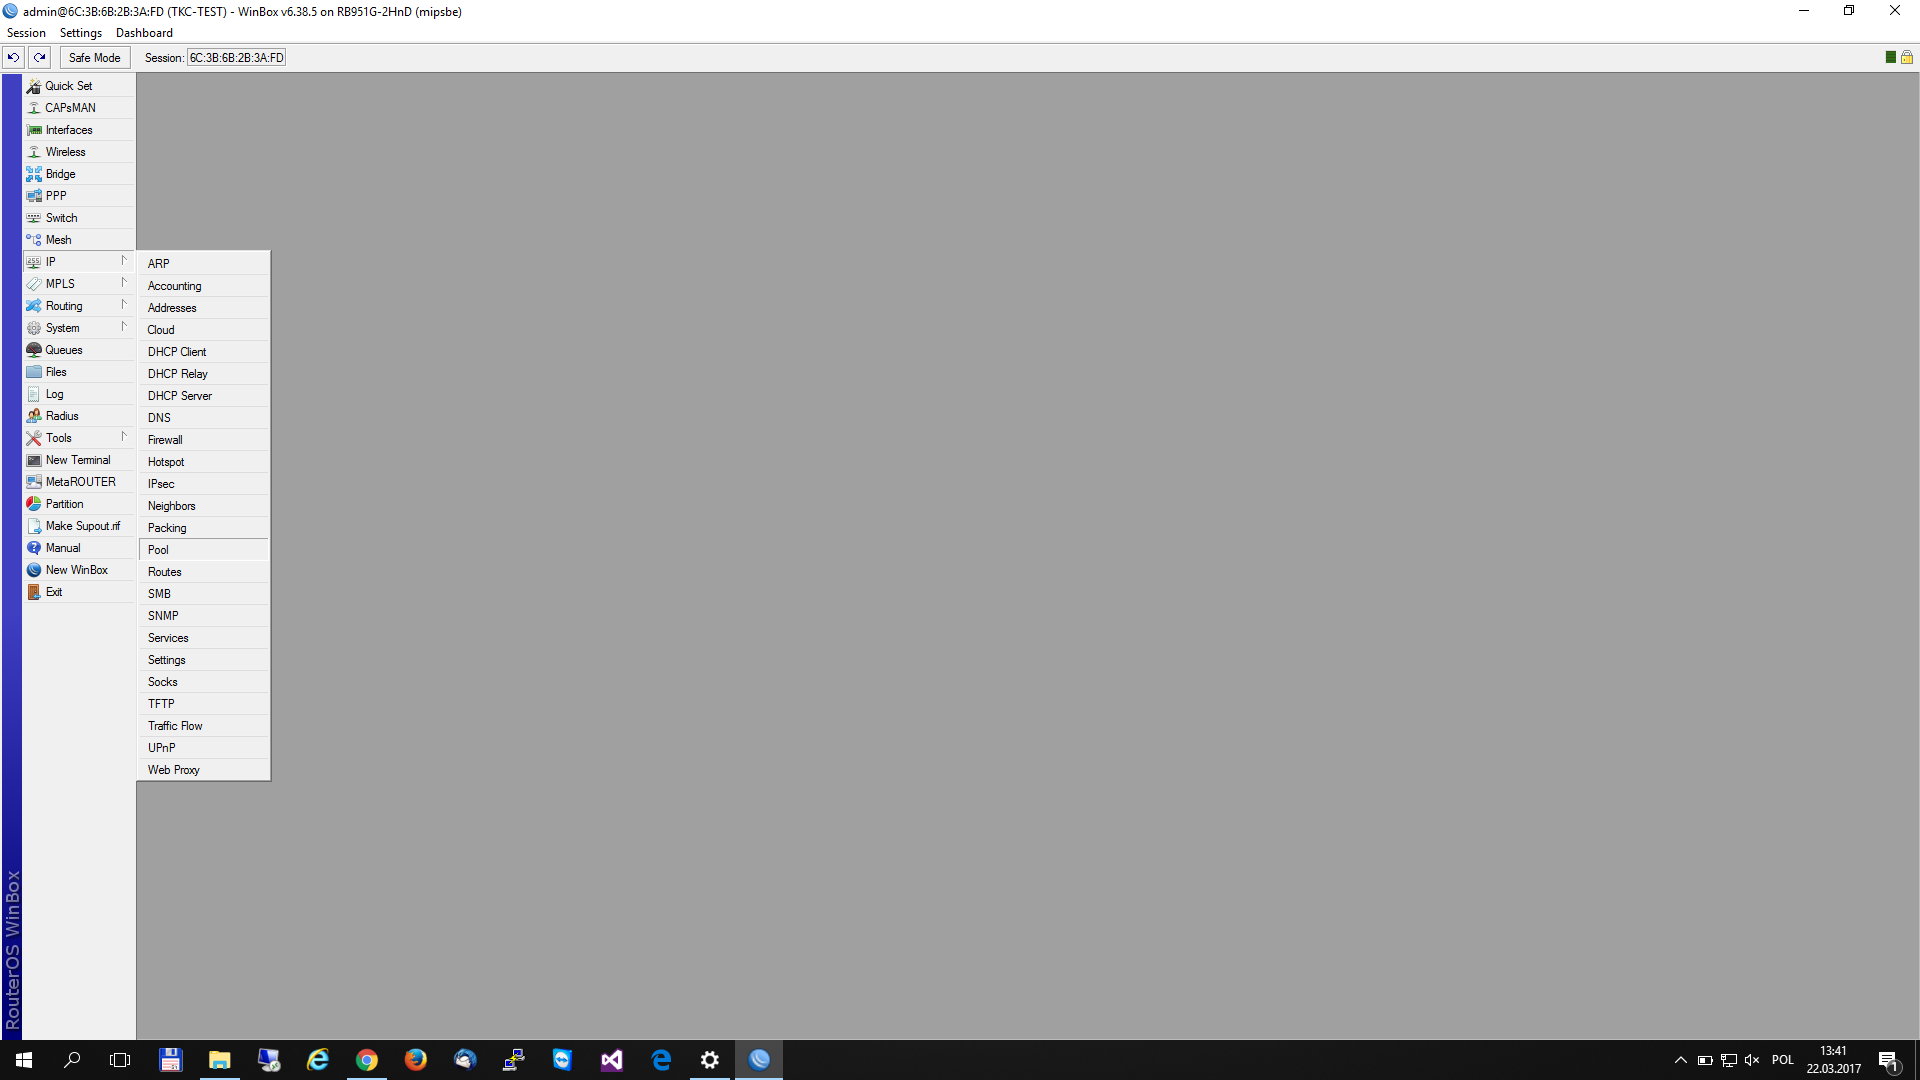Select Addresses from IP submenu
The image size is (1920, 1080).
[204, 308]
